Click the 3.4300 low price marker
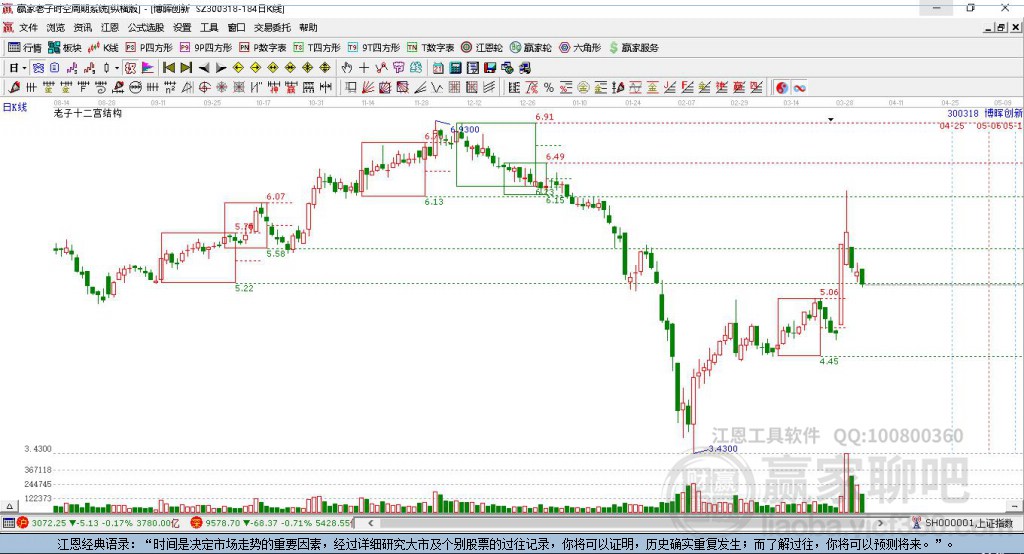 (x=722, y=448)
